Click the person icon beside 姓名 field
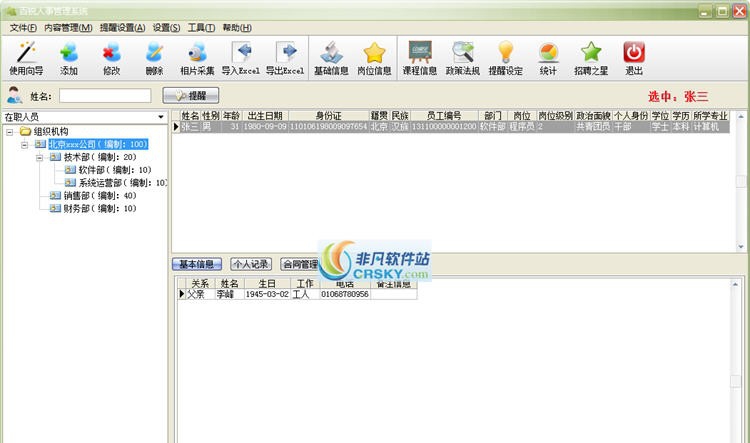 [x=14, y=95]
